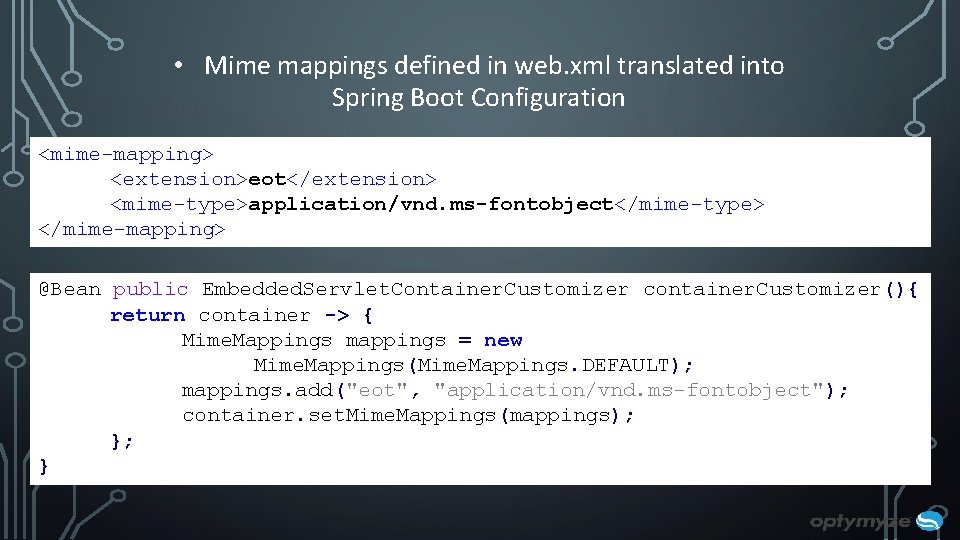Click the optymyze logo icon
The width and height of the screenshot is (960, 540).
point(929,520)
